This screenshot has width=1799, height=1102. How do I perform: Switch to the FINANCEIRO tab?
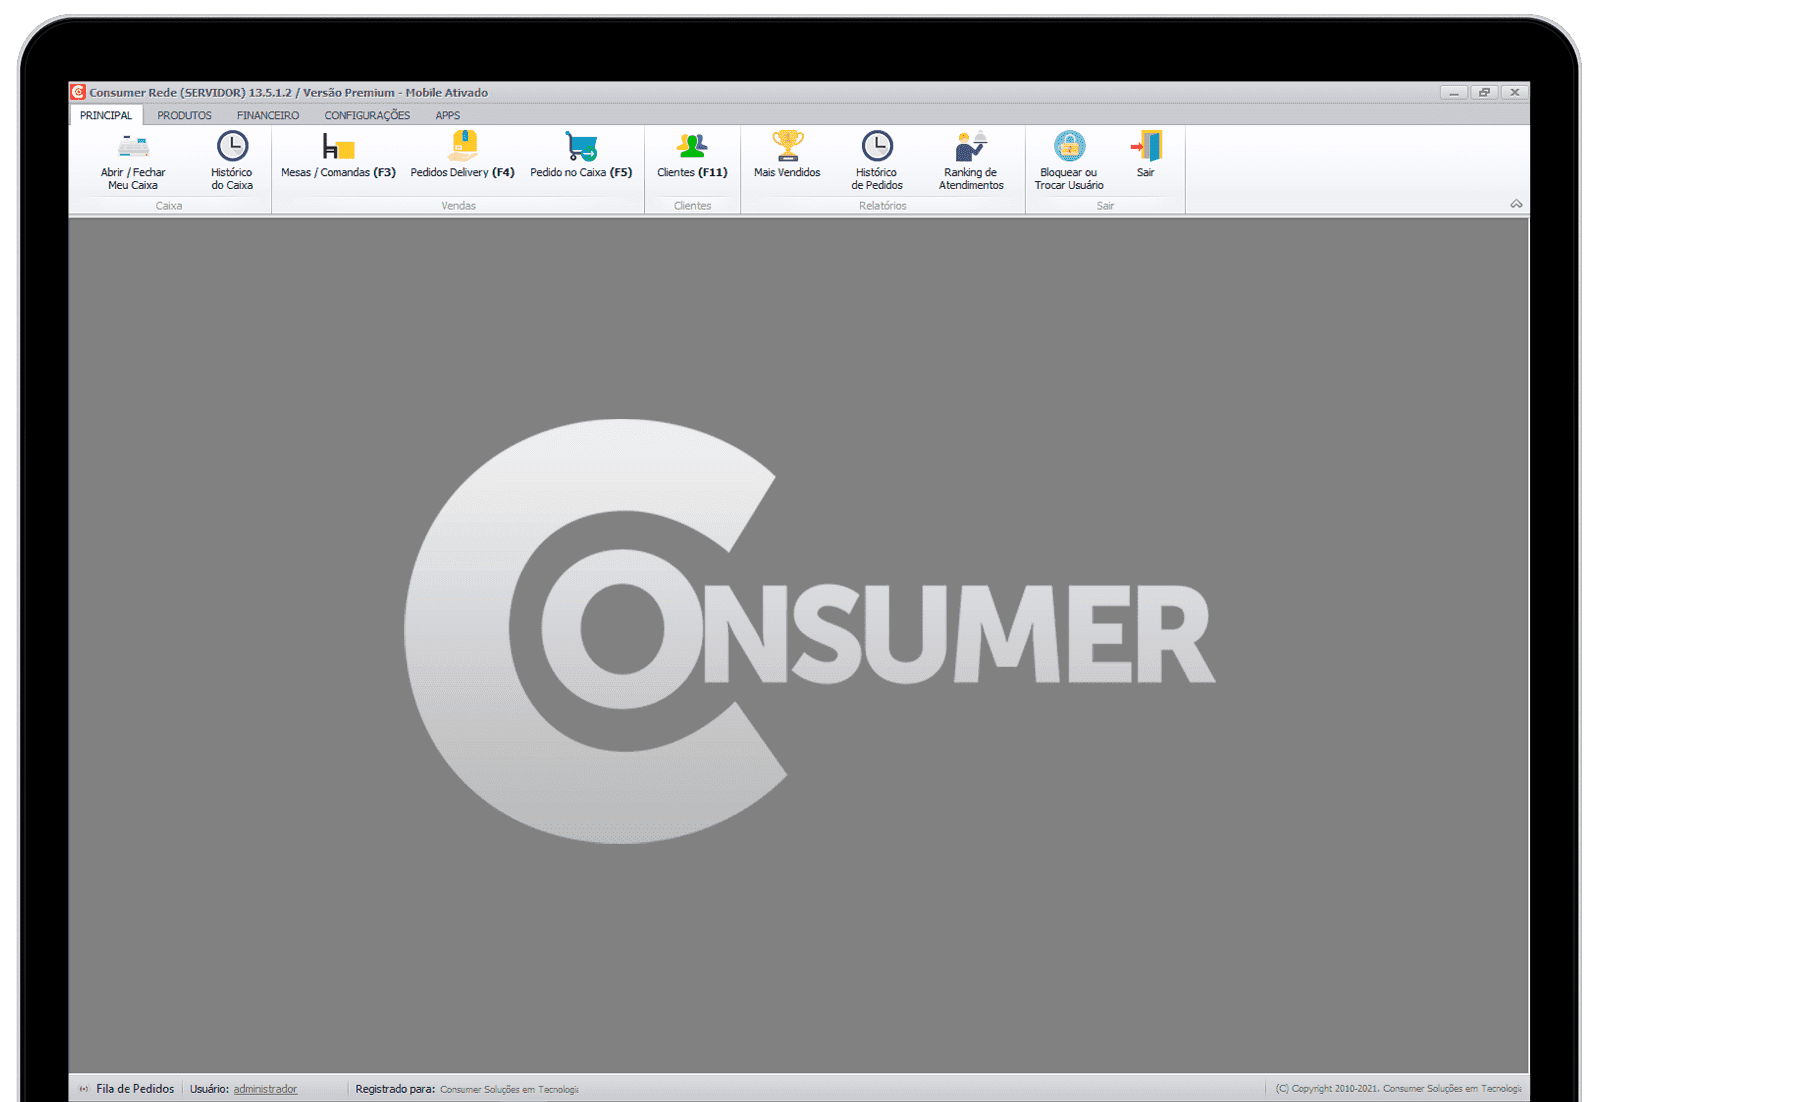pos(268,115)
